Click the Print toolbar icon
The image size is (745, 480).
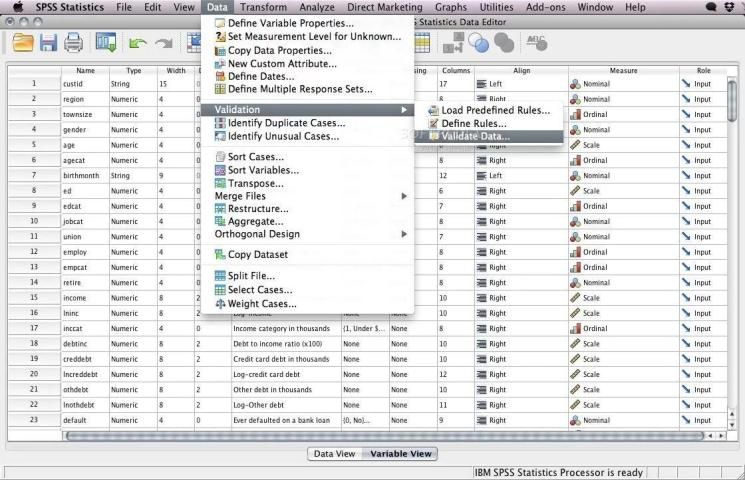74,42
